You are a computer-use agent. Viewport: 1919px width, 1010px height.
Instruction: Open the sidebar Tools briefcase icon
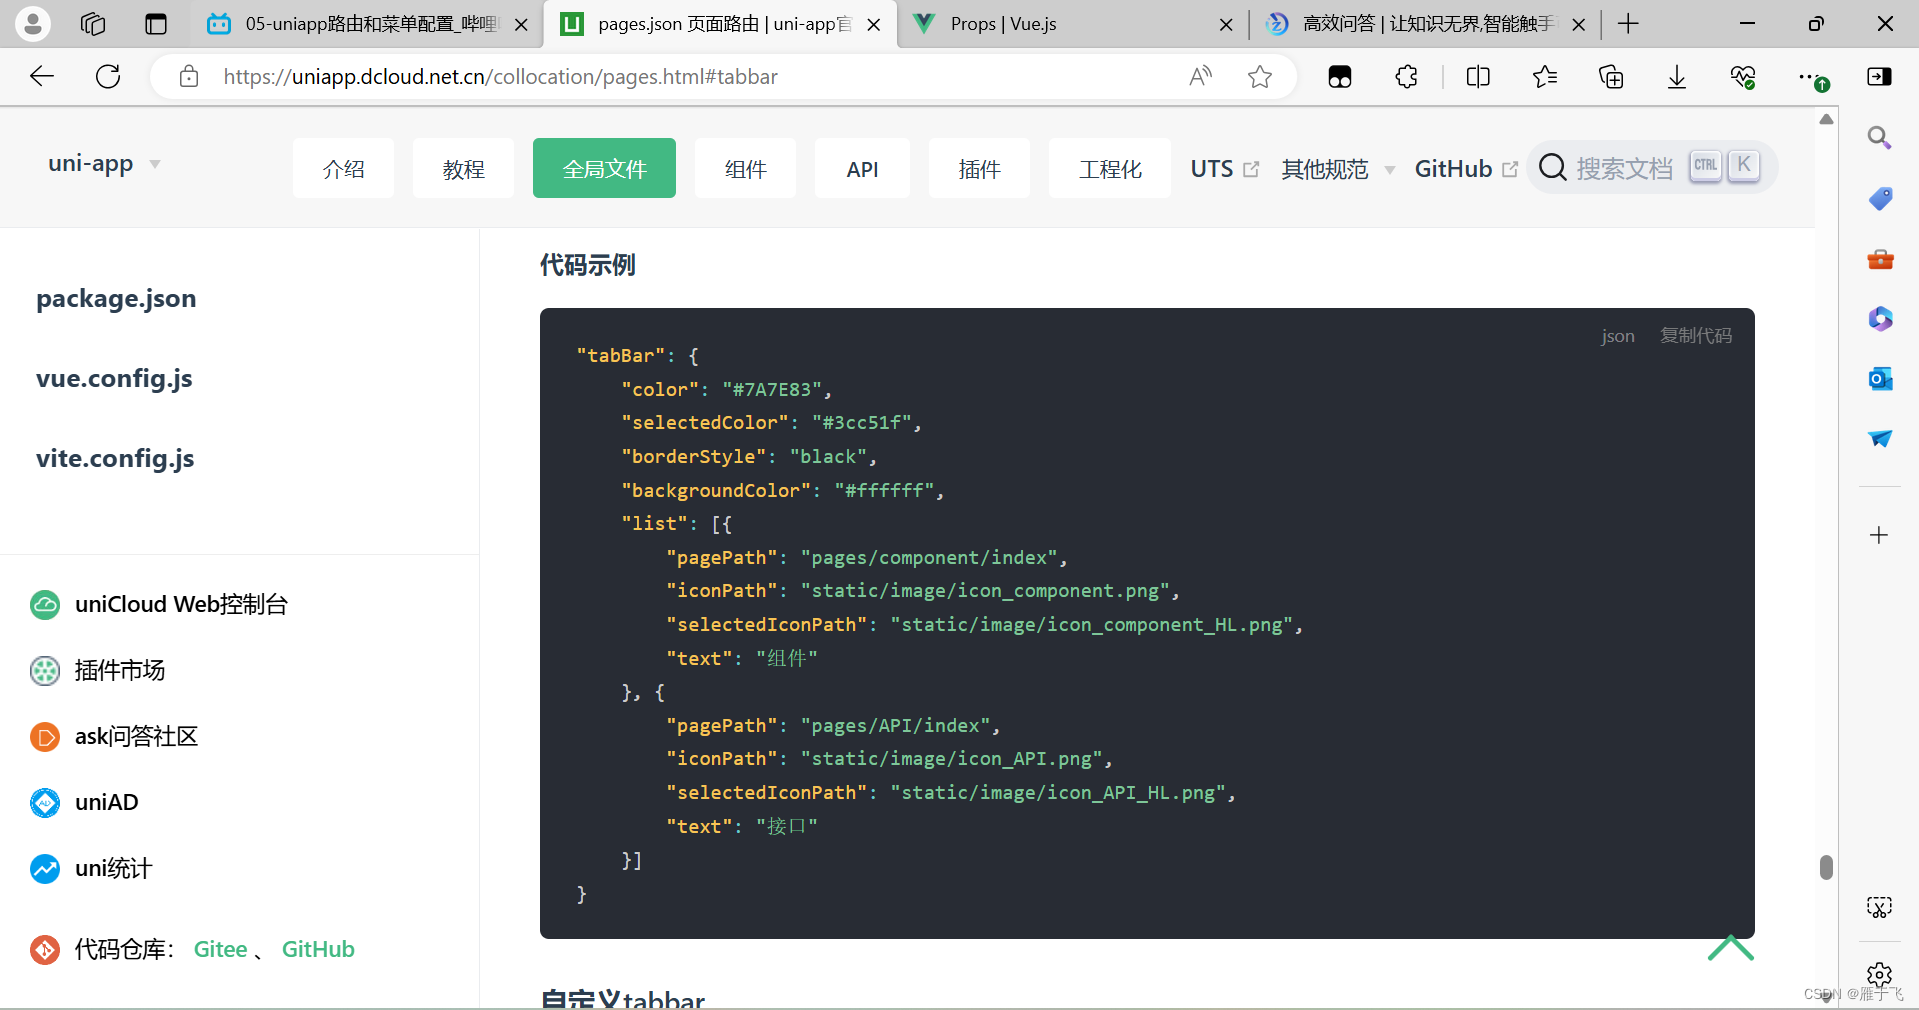(1880, 259)
